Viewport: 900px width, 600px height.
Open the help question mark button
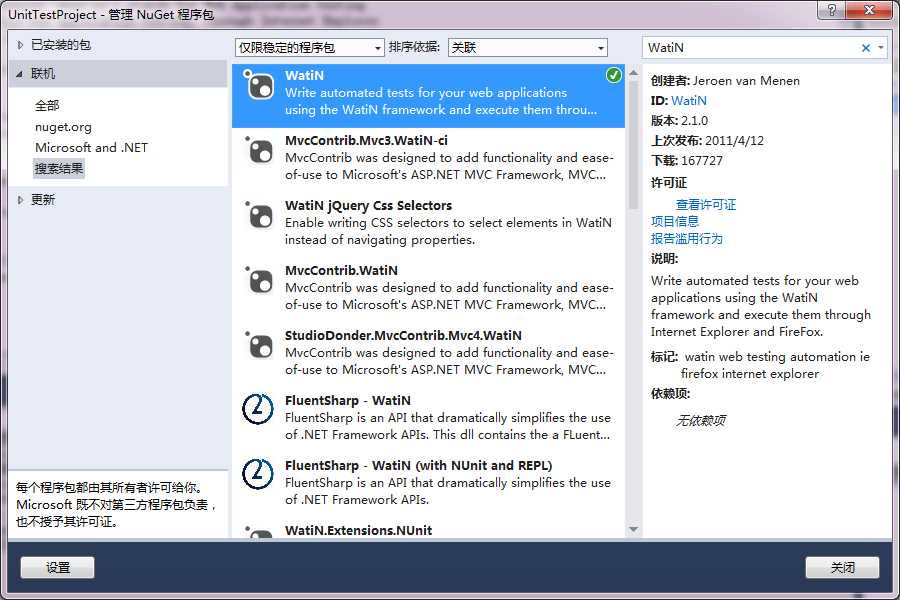pos(831,9)
